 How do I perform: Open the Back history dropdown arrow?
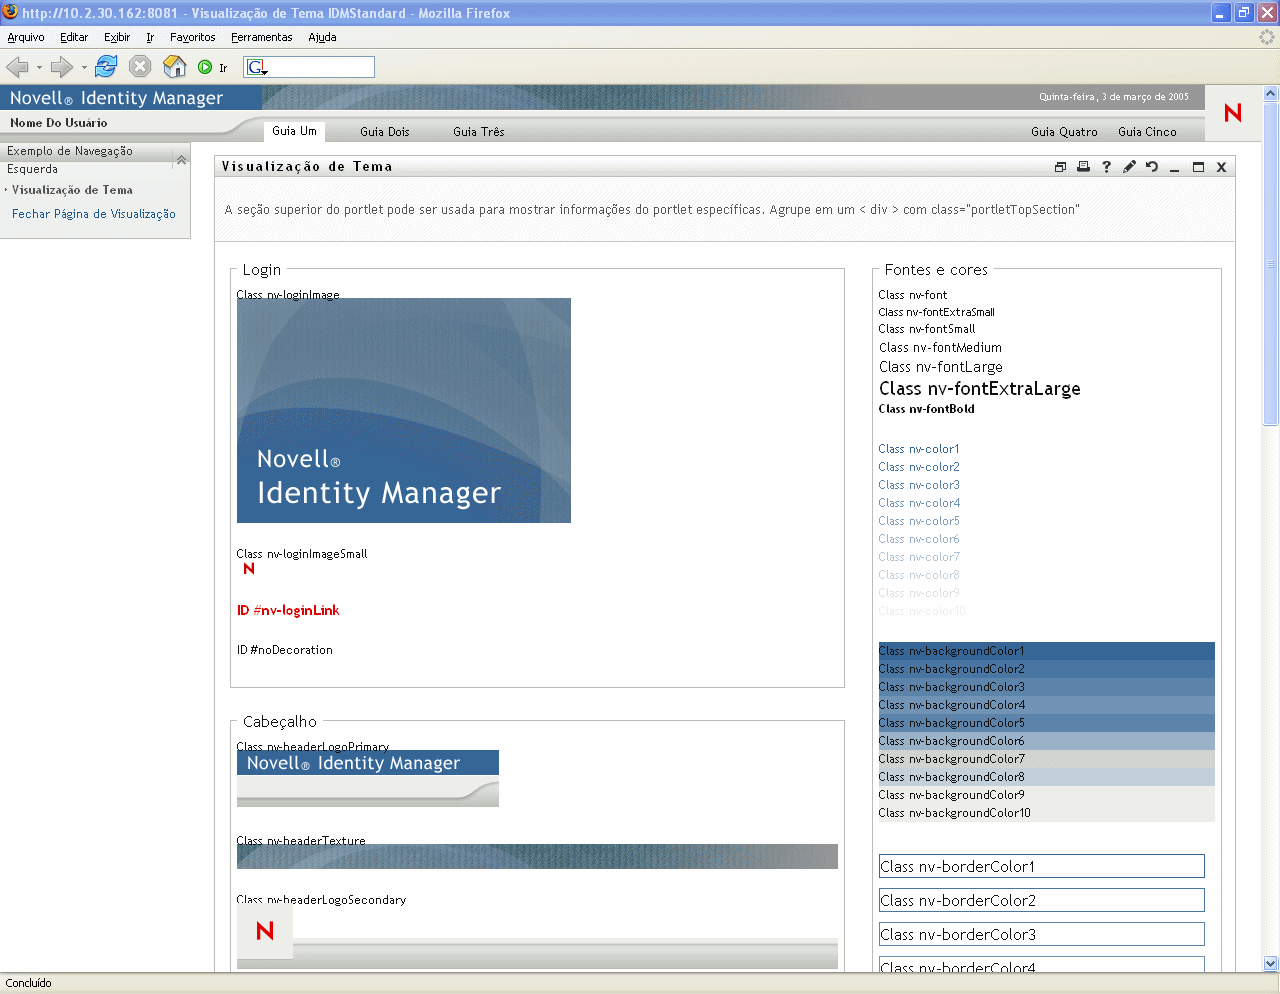39,68
